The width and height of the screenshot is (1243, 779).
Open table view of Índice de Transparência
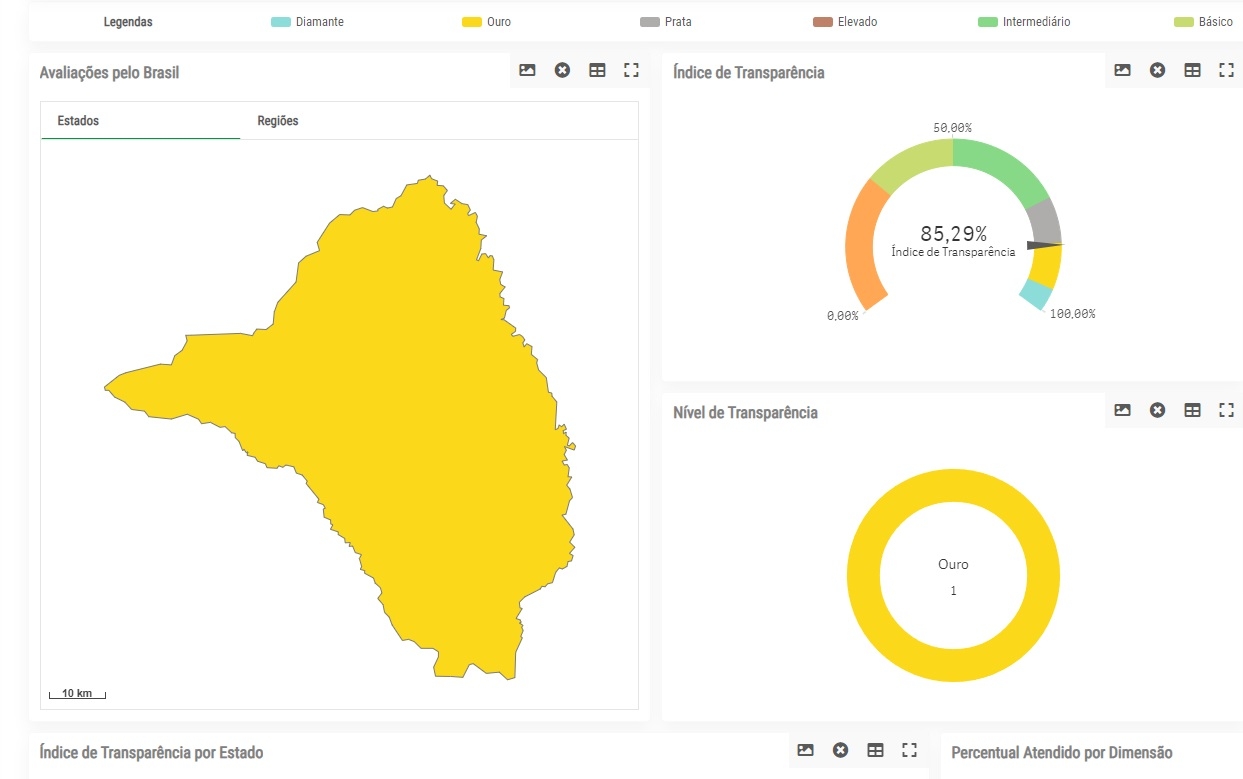point(1192,70)
